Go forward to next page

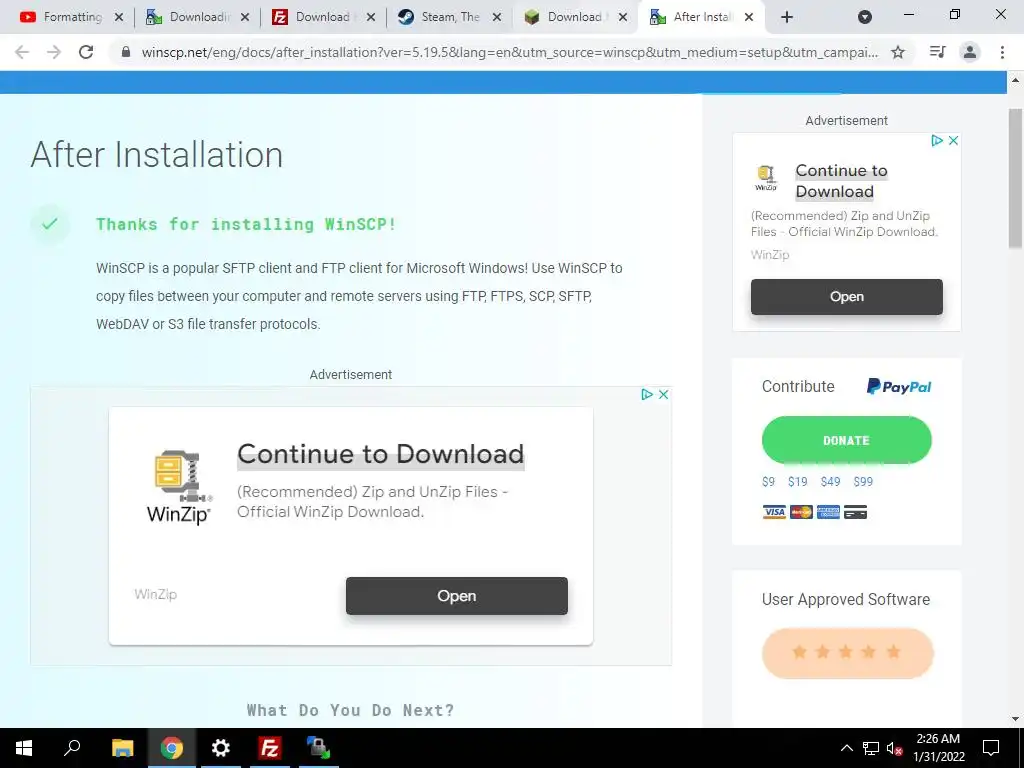point(54,52)
